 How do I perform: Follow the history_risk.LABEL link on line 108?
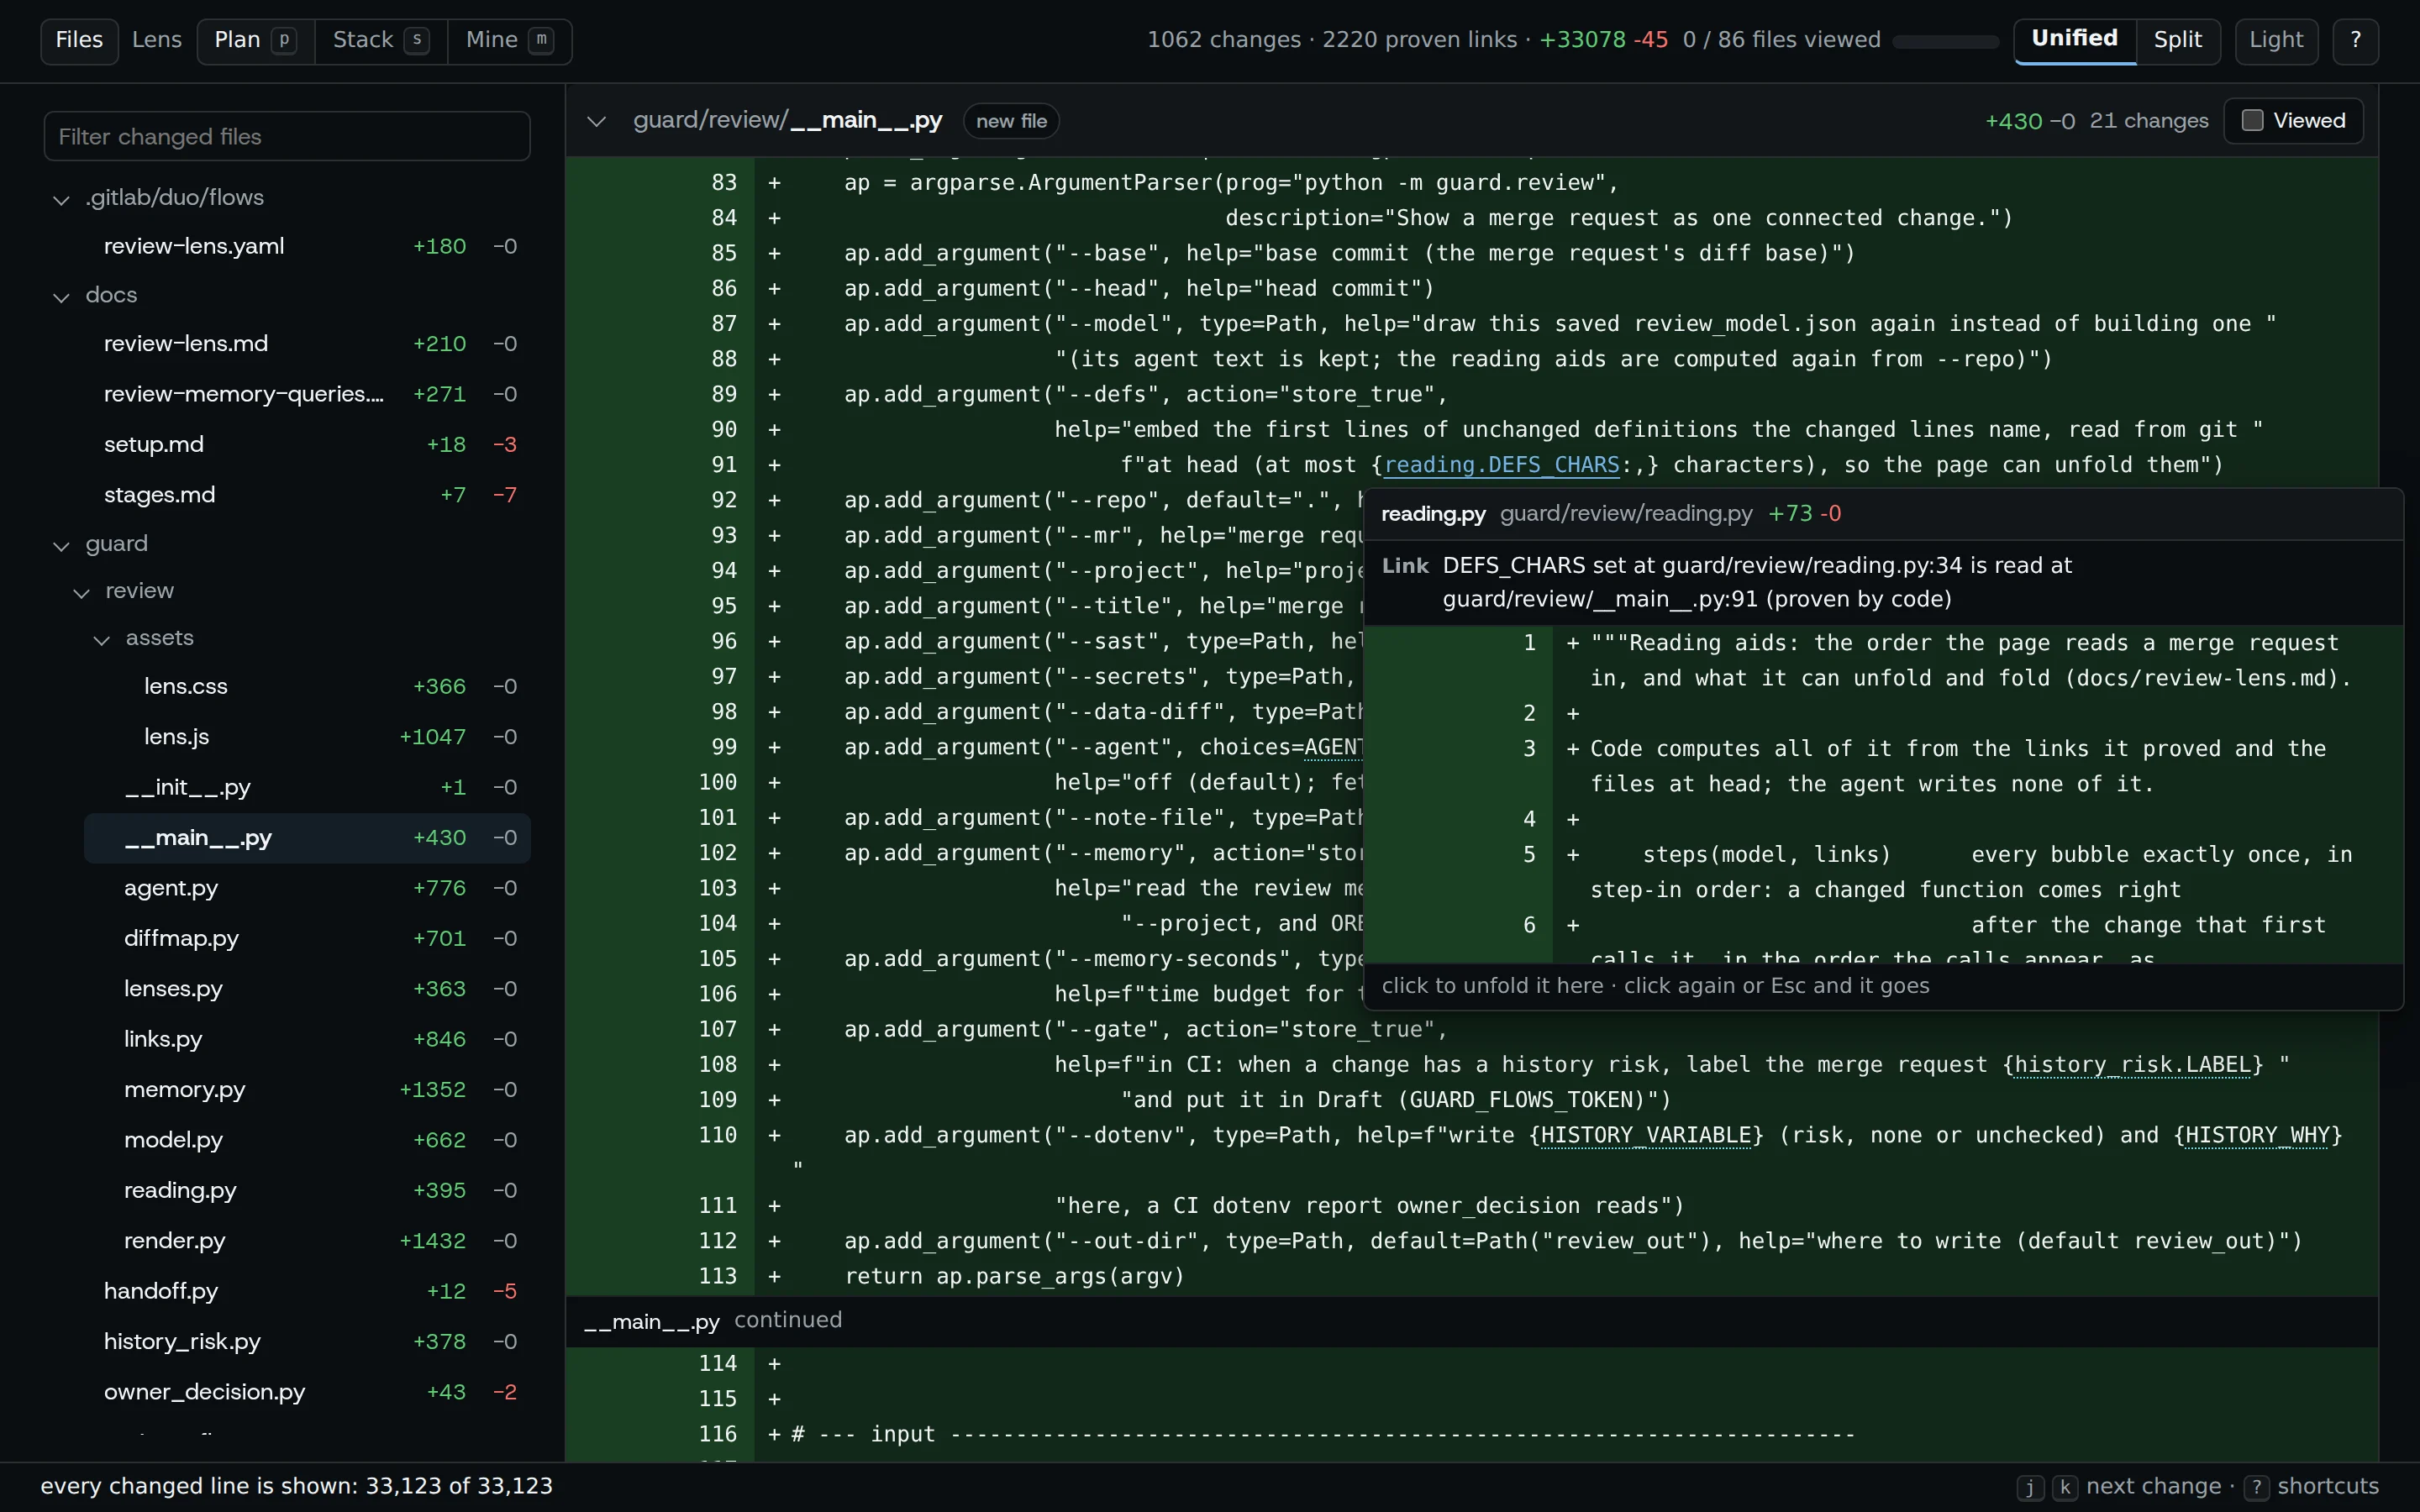[x=2132, y=1065]
